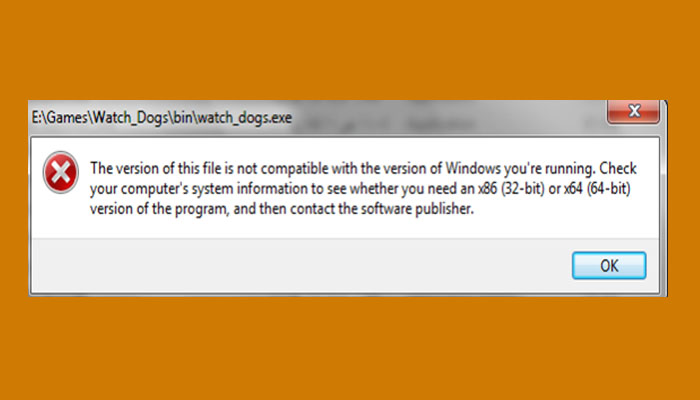This screenshot has width=700, height=400.
Task: Click the orange background below the dialog
Action: tap(350, 350)
